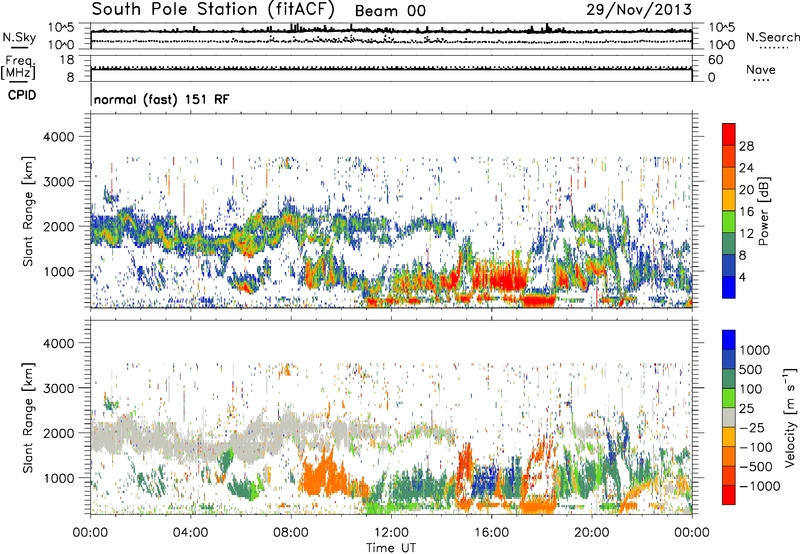This screenshot has width=800, height=554.
Task: Click "Slant Range [km]" label of velocity panel
Action: [28, 418]
